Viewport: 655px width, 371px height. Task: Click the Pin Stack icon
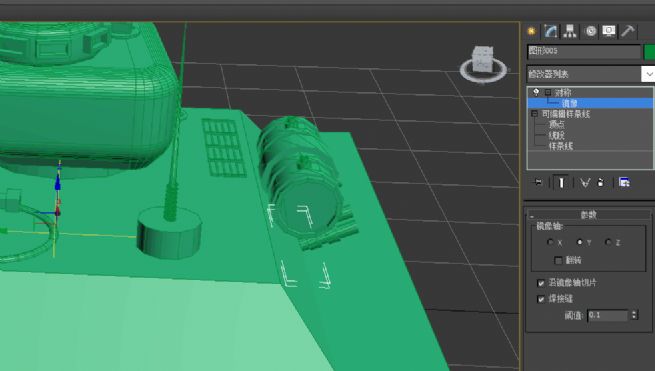coord(538,182)
